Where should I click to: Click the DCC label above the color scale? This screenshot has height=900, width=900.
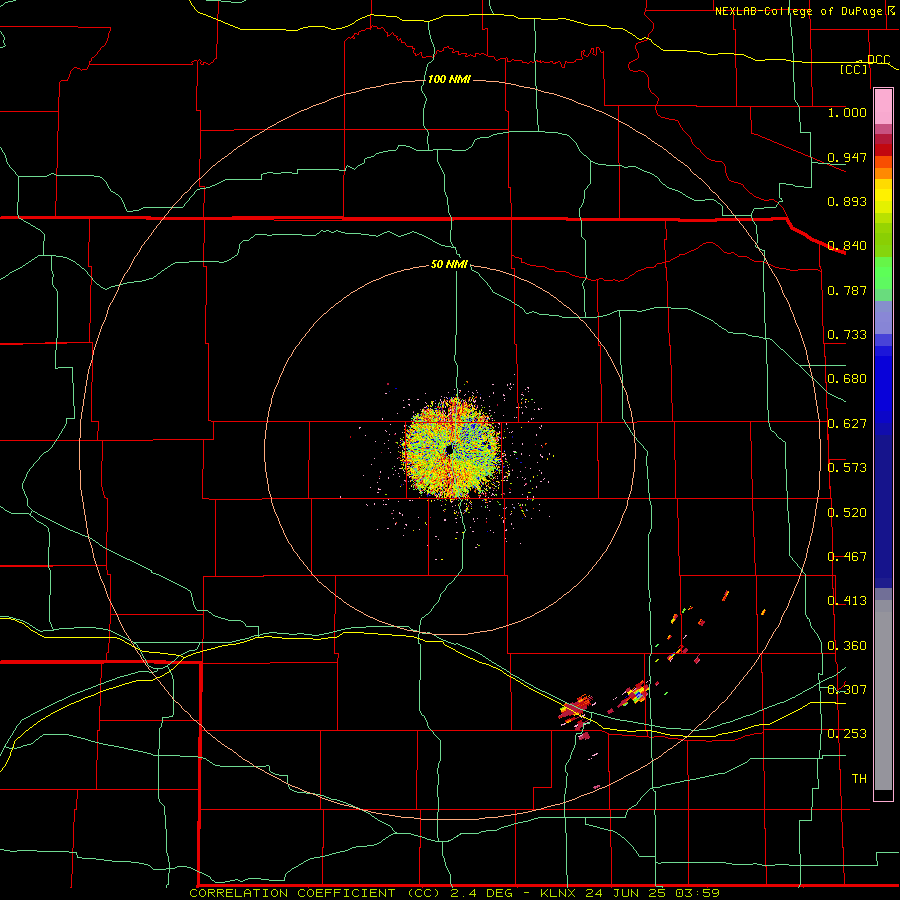pyautogui.click(x=878, y=60)
